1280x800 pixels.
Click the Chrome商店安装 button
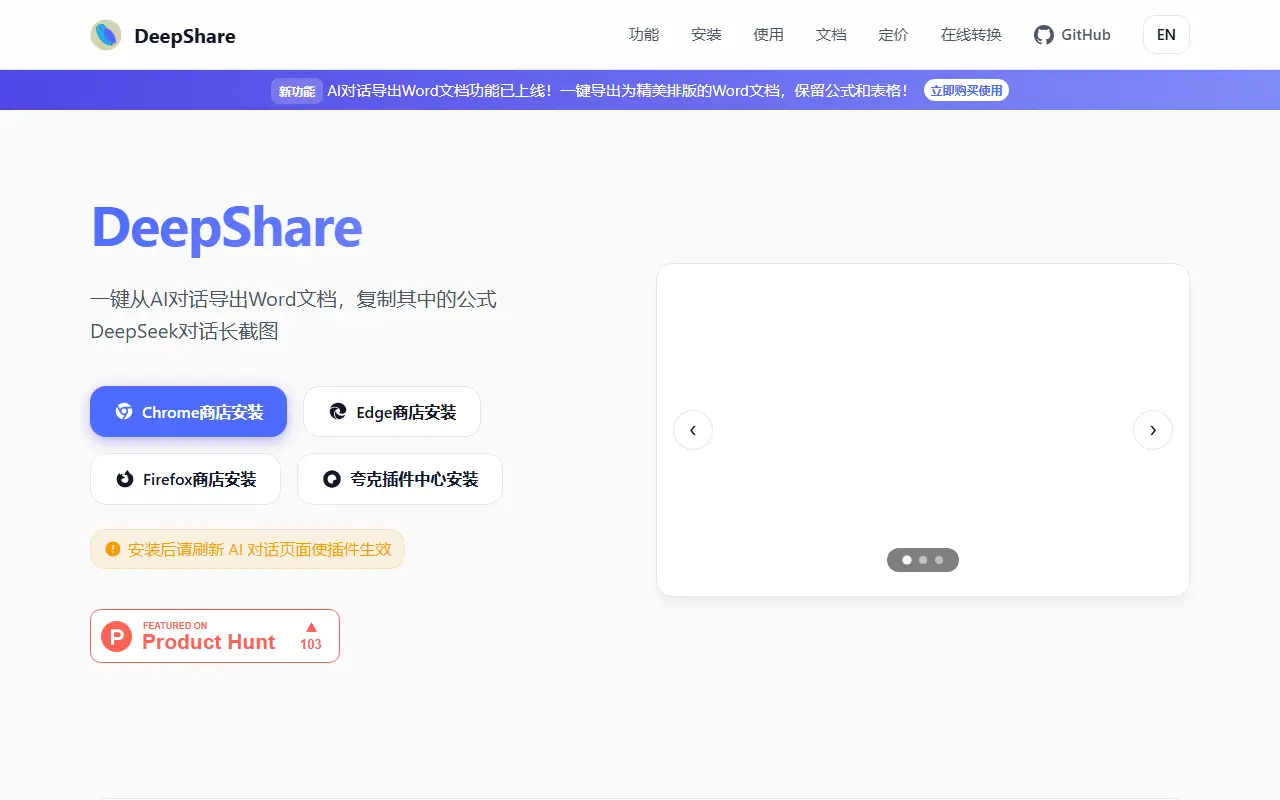[188, 412]
